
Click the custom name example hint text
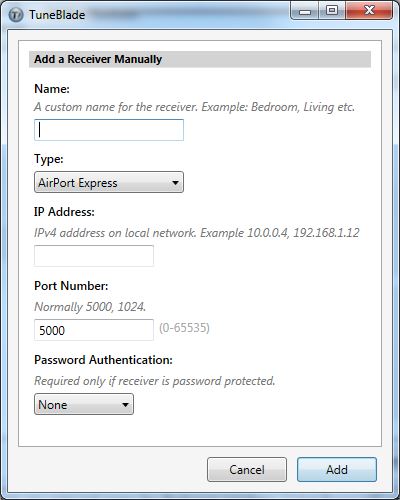tap(194, 107)
